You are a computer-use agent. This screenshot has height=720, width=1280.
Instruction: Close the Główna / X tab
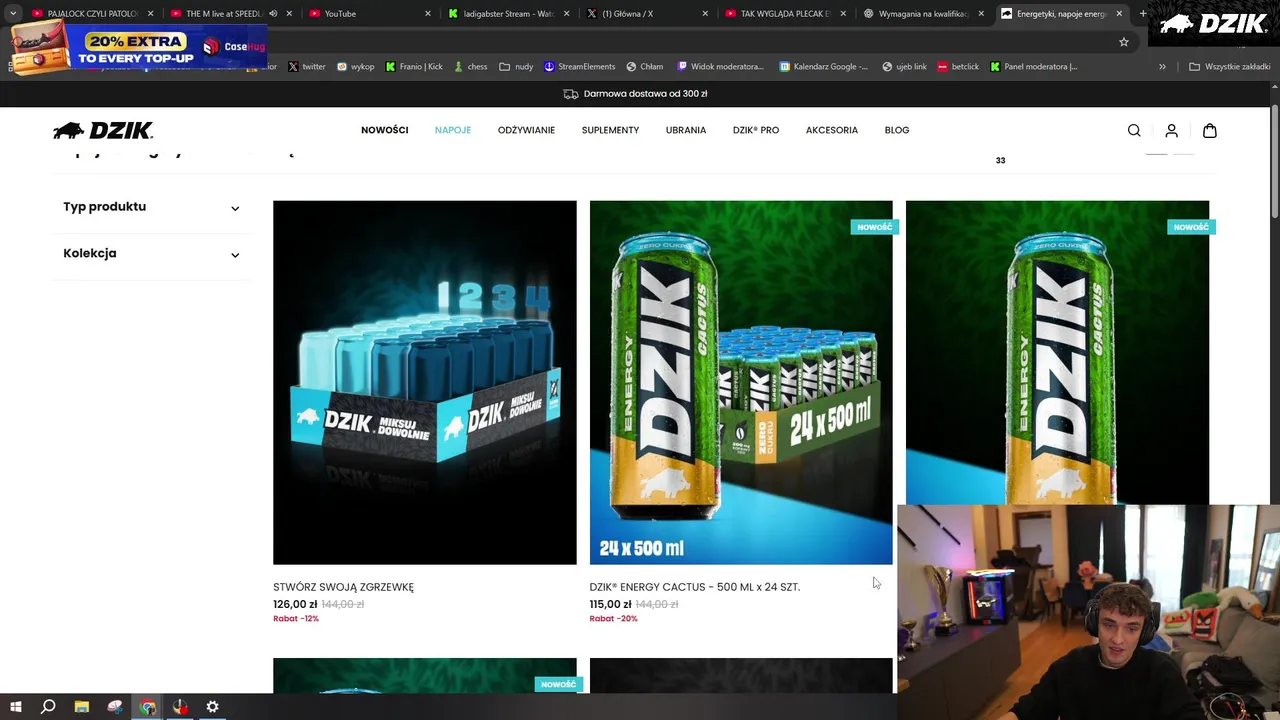(705, 14)
